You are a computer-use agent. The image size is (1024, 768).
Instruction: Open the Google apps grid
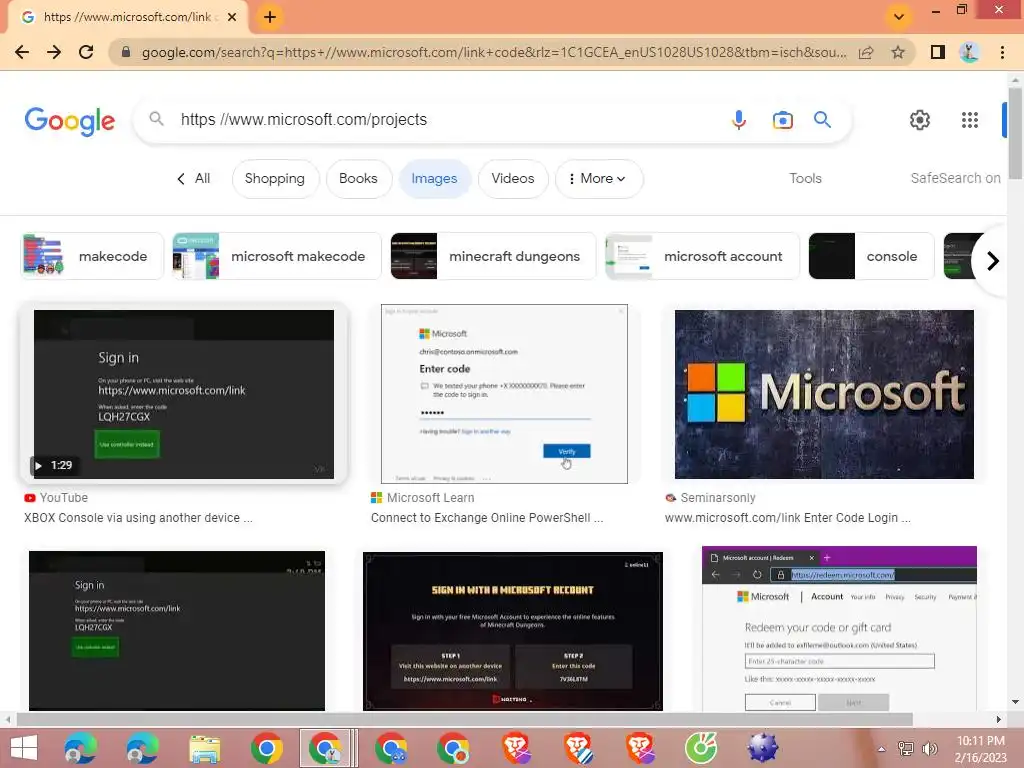[970, 120]
